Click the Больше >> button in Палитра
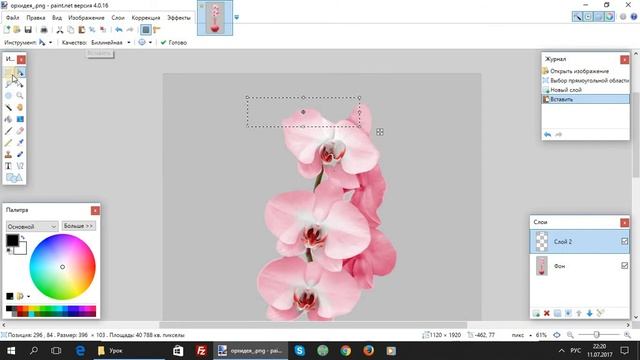The width and height of the screenshot is (640, 360). click(78, 226)
